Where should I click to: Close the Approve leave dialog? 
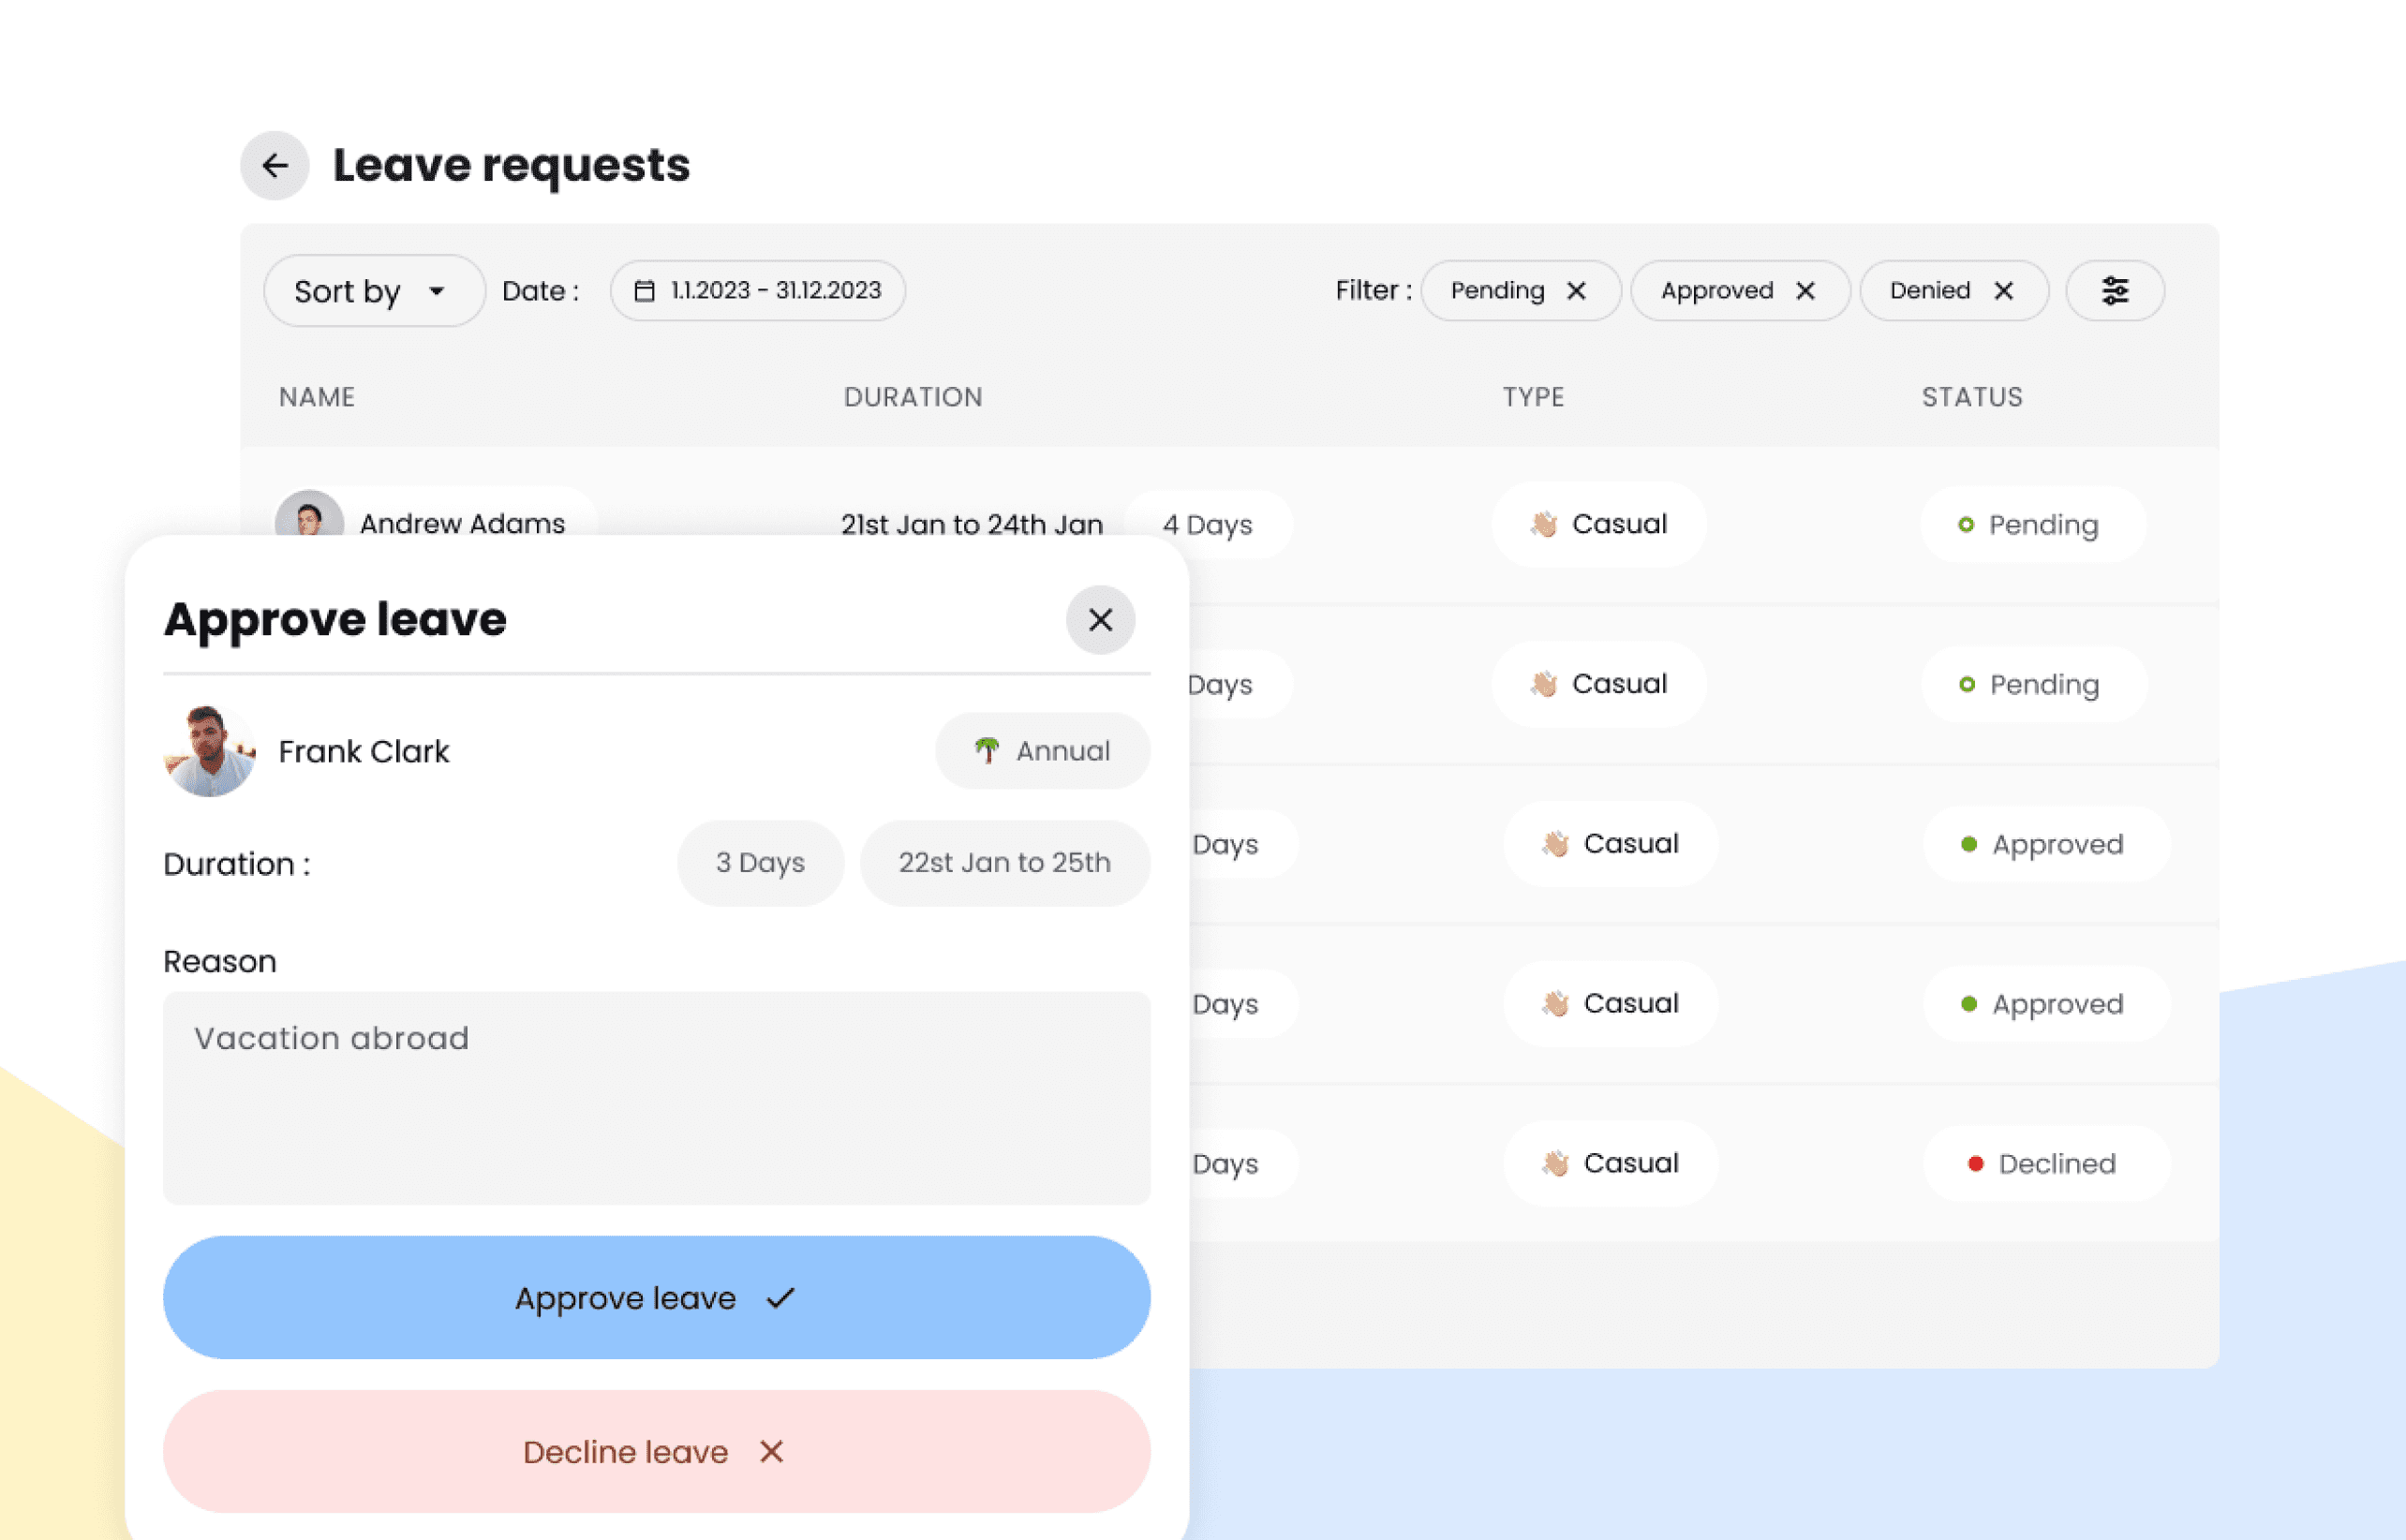coord(1100,620)
